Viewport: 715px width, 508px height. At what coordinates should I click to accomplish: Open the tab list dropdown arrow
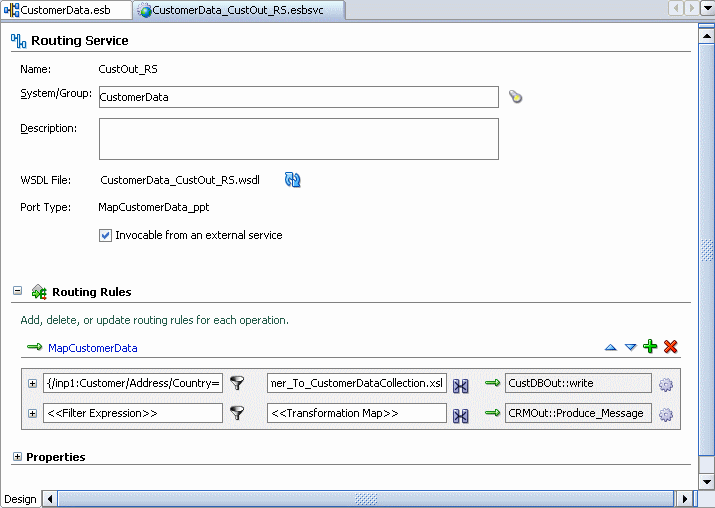pos(708,9)
